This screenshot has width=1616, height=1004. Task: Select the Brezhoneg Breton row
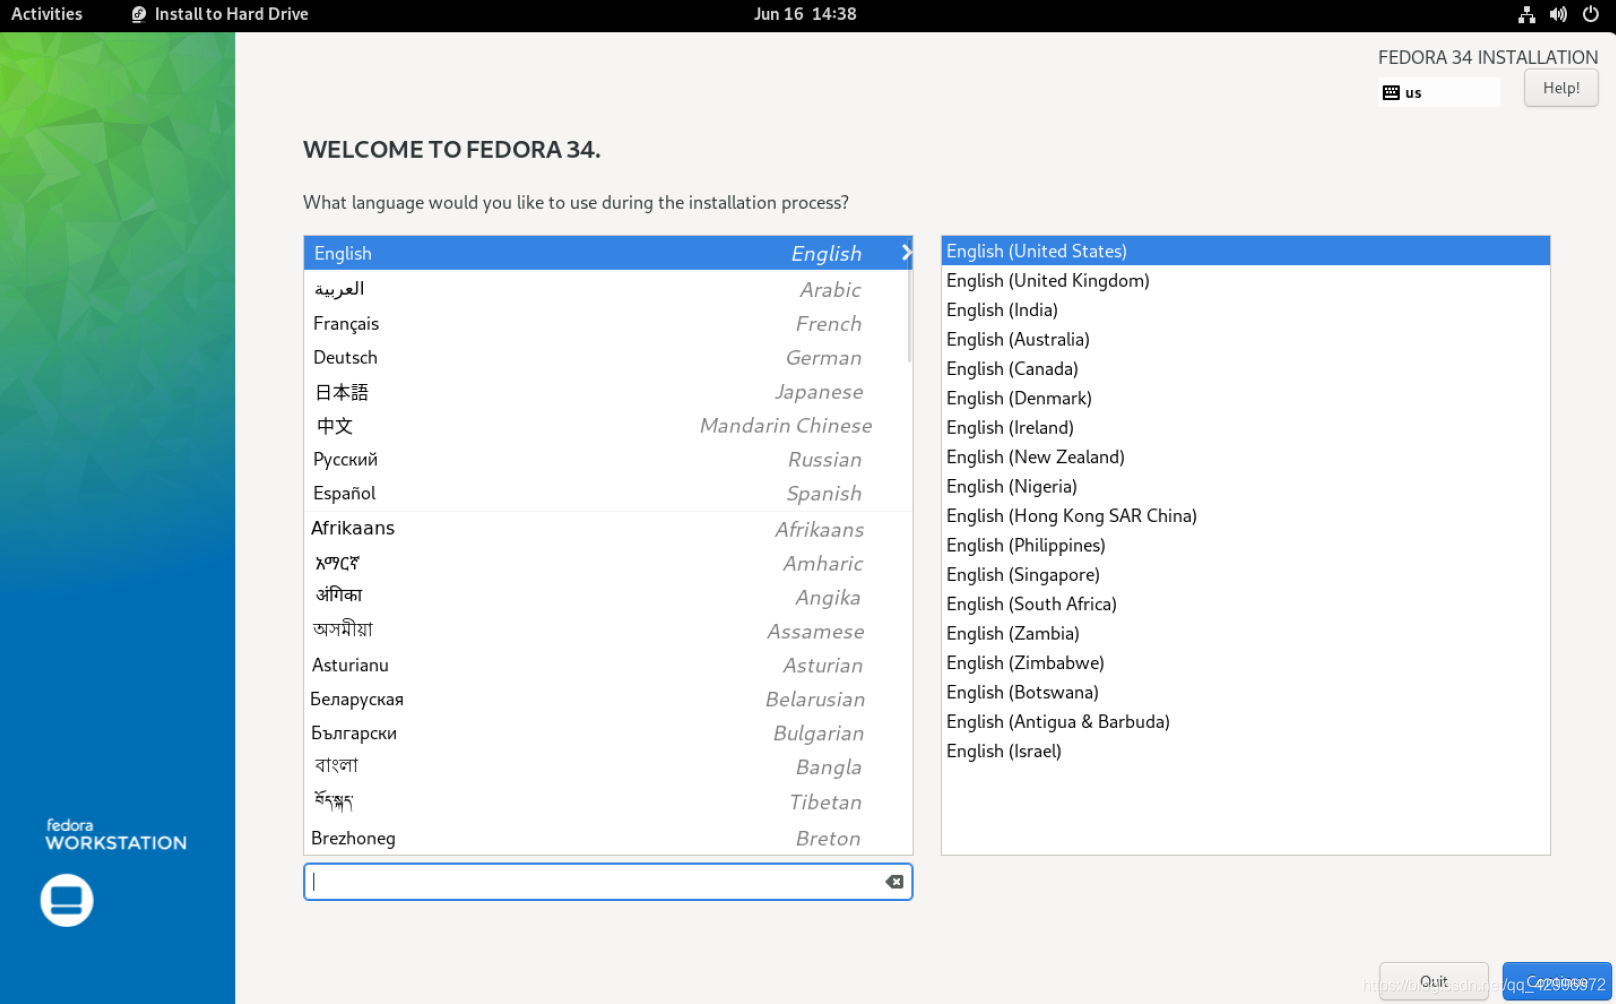click(608, 838)
